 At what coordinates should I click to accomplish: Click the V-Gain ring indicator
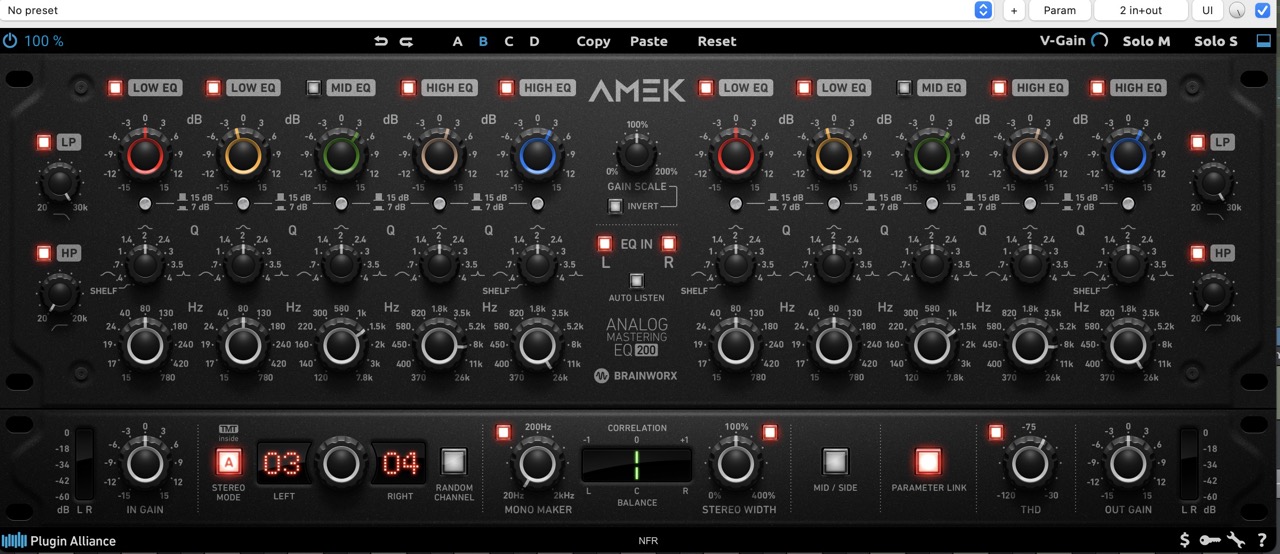pos(1100,41)
